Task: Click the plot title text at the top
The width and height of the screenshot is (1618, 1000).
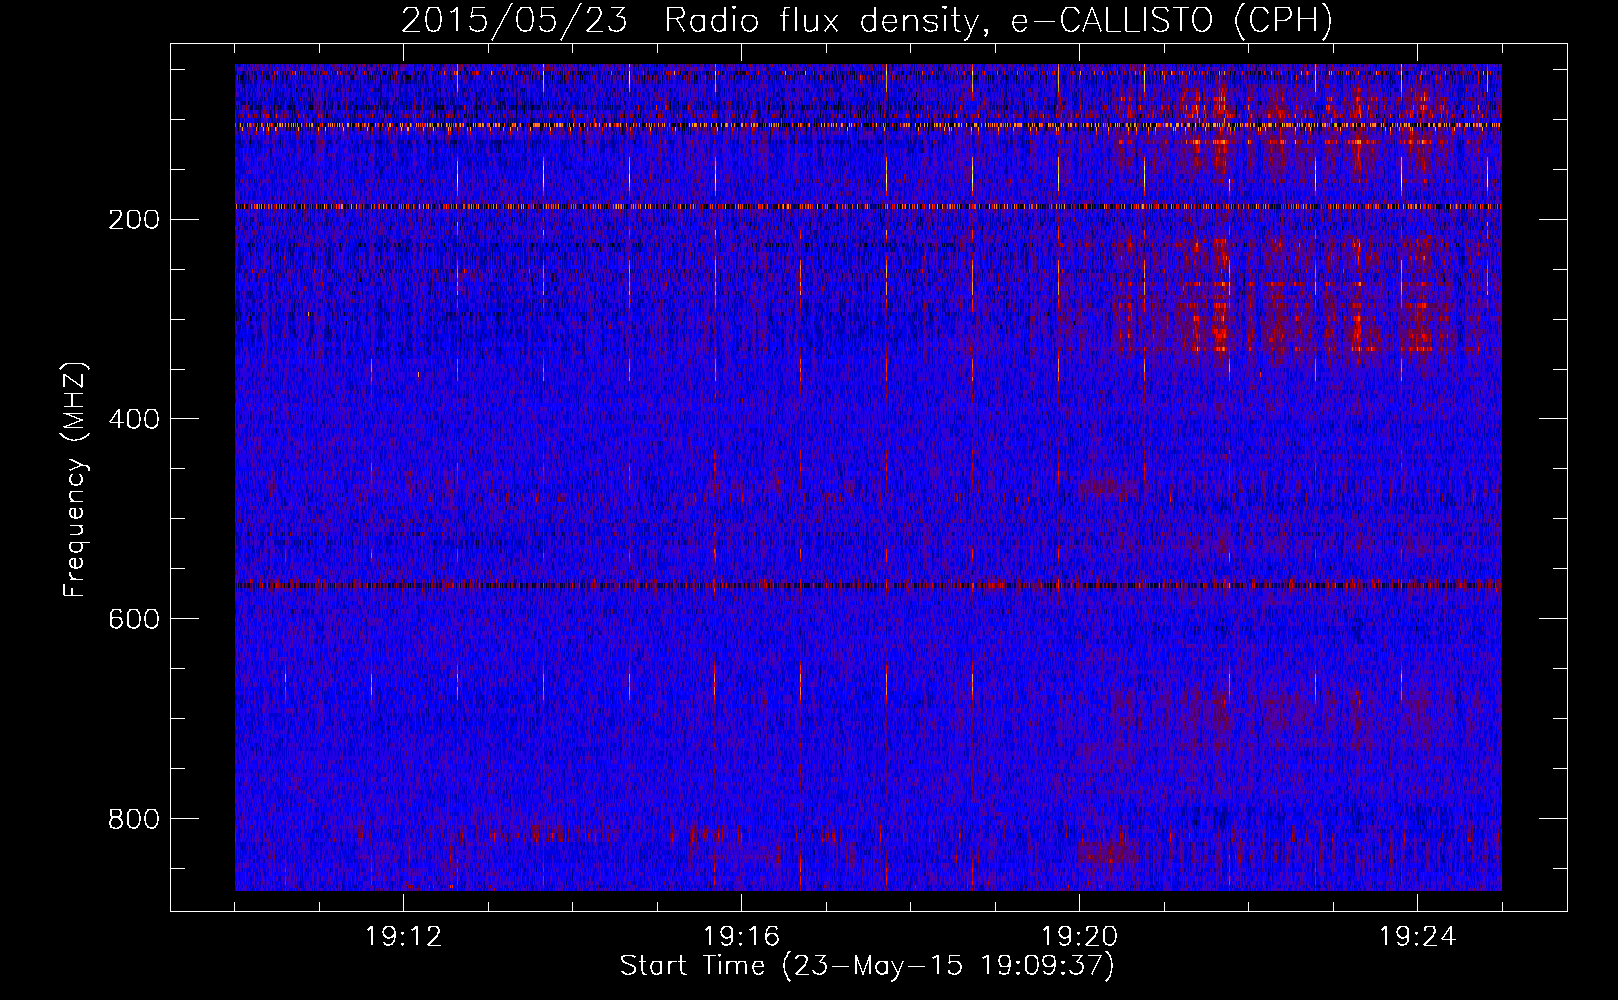Action: 867,20
